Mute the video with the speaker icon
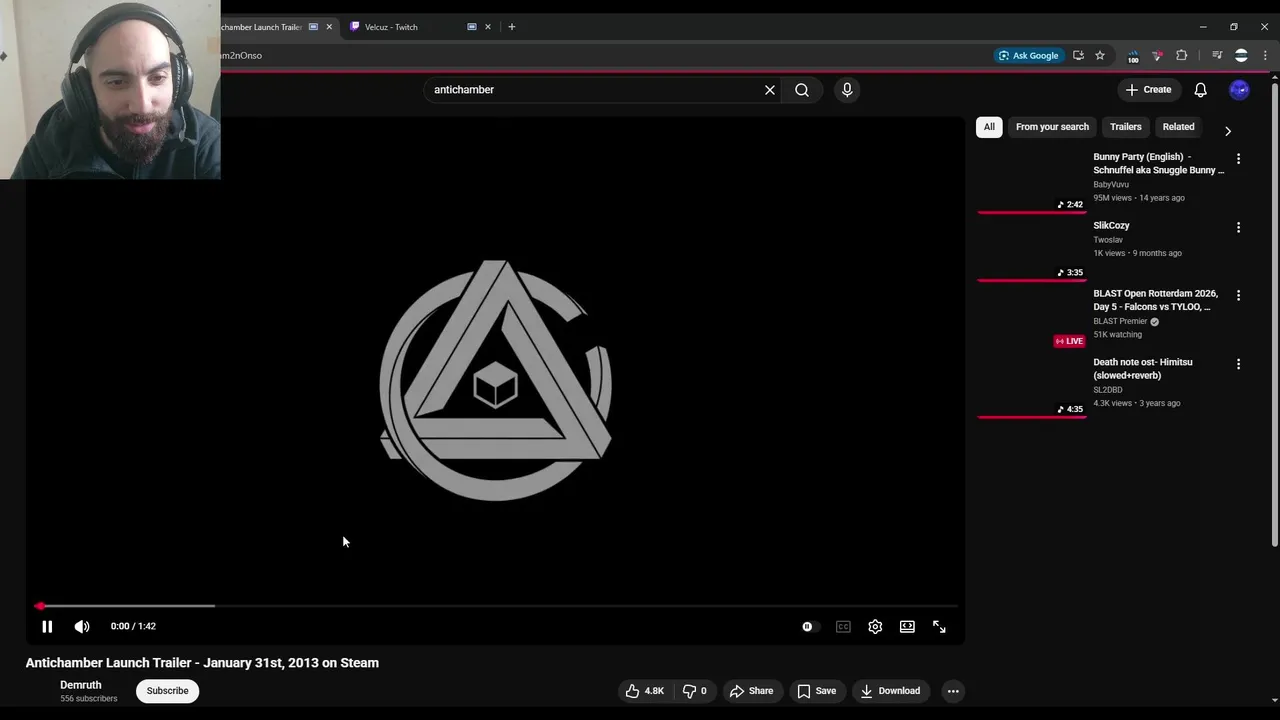The image size is (1280, 720). [x=82, y=626]
